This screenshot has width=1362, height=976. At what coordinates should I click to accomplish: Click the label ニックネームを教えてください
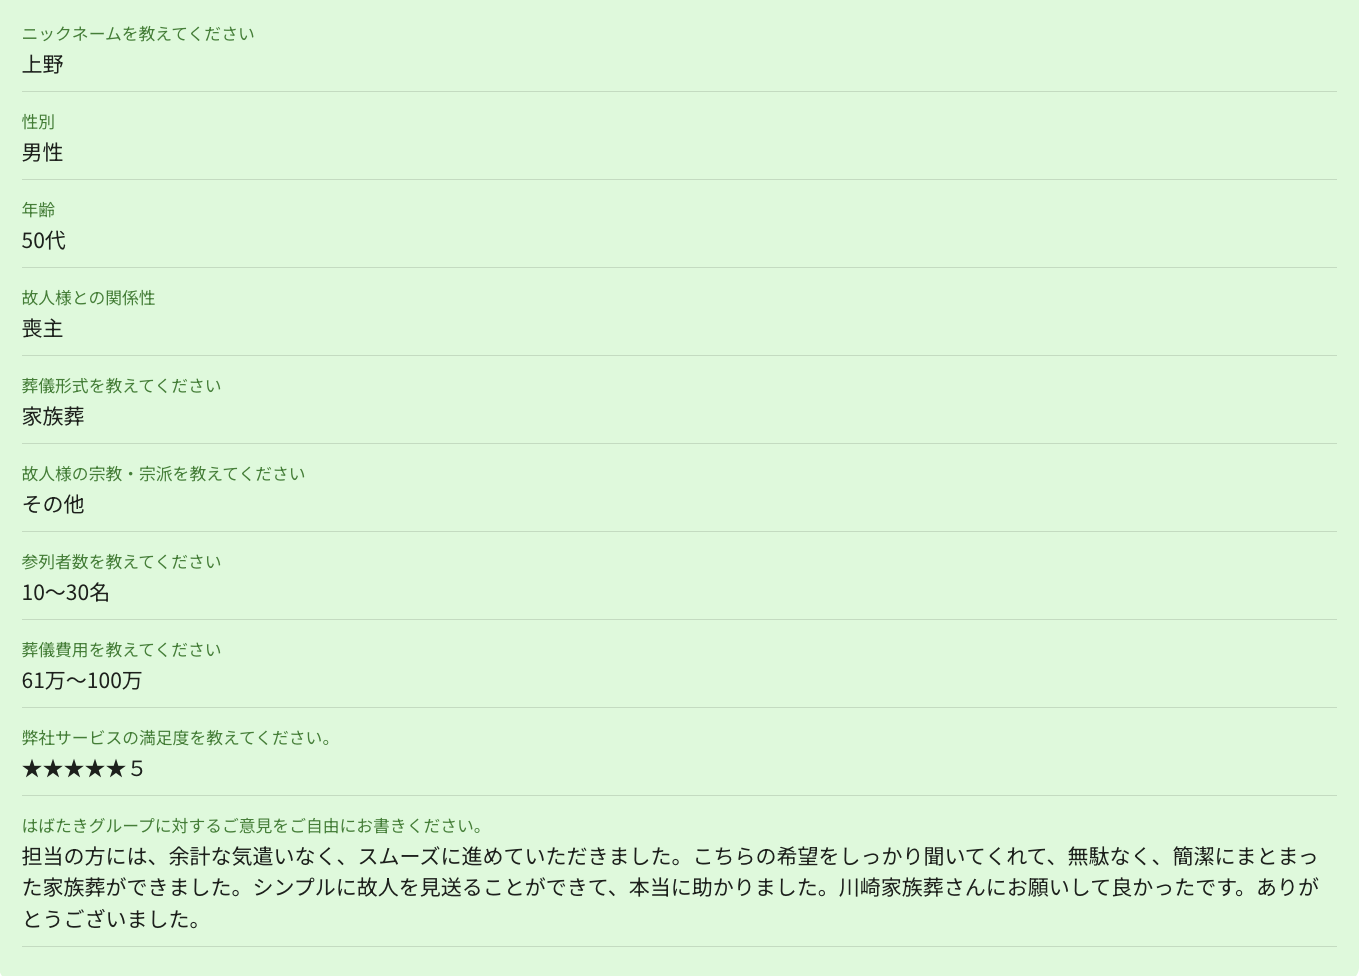point(138,34)
